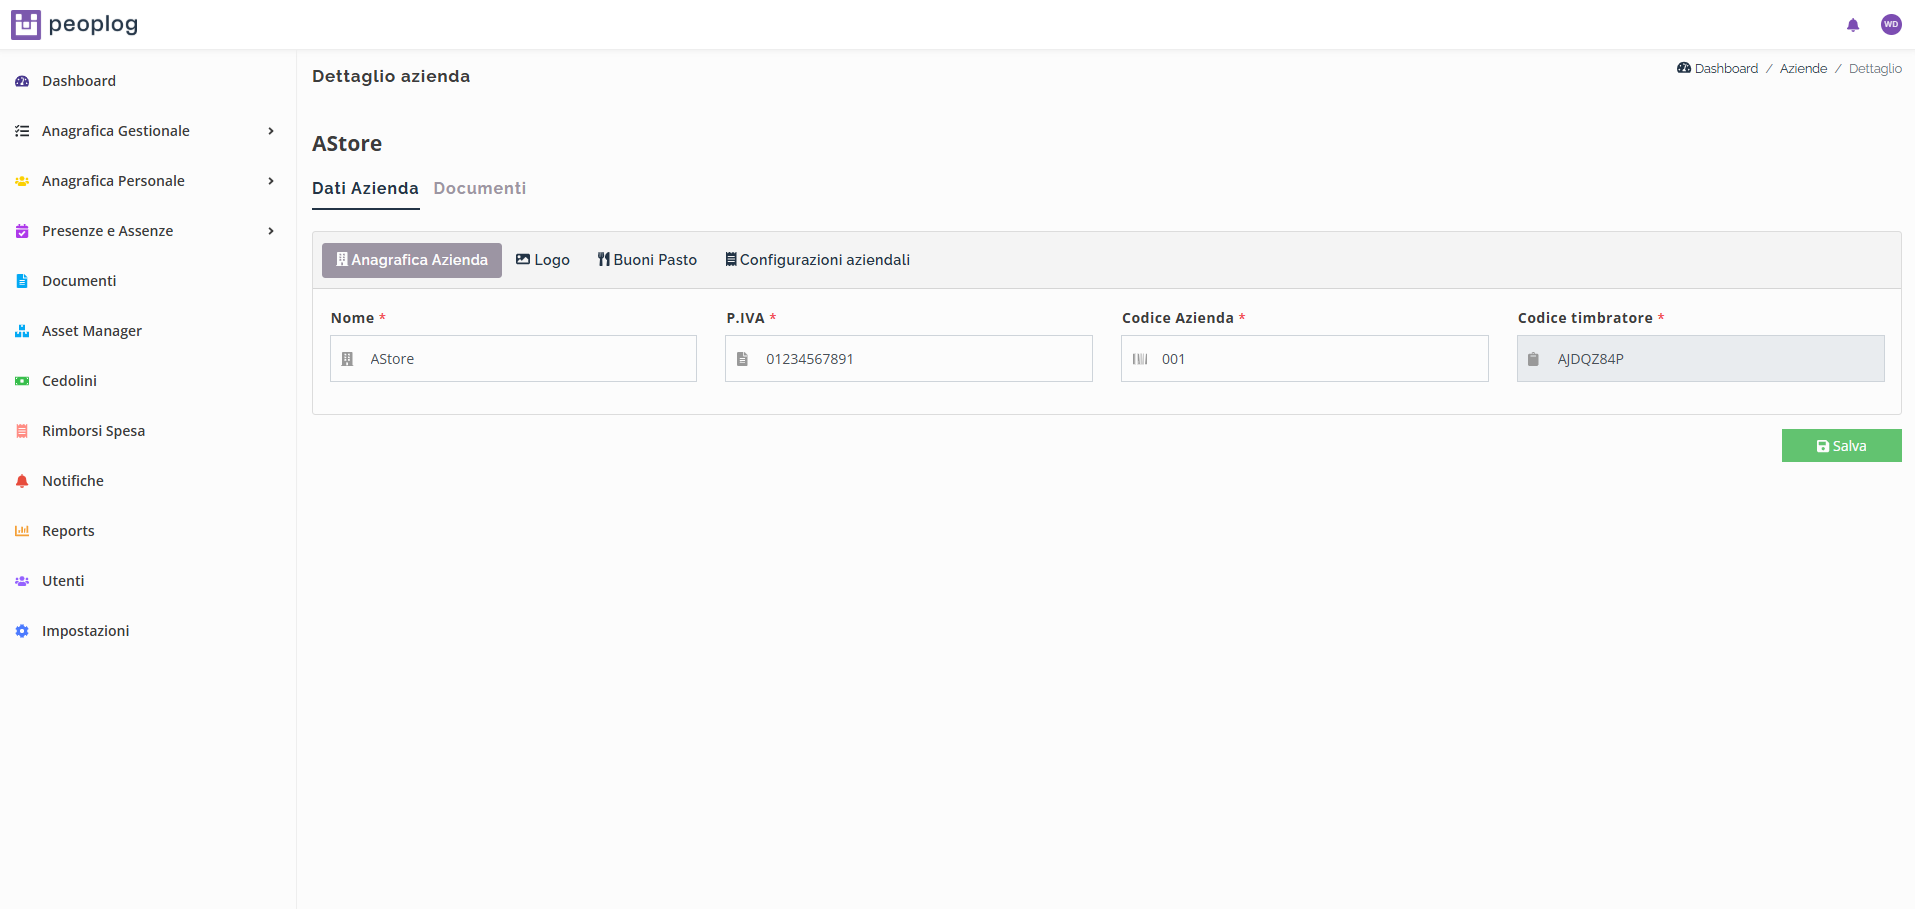Click the notification bell icon in header
1915x909 pixels.
point(1852,25)
